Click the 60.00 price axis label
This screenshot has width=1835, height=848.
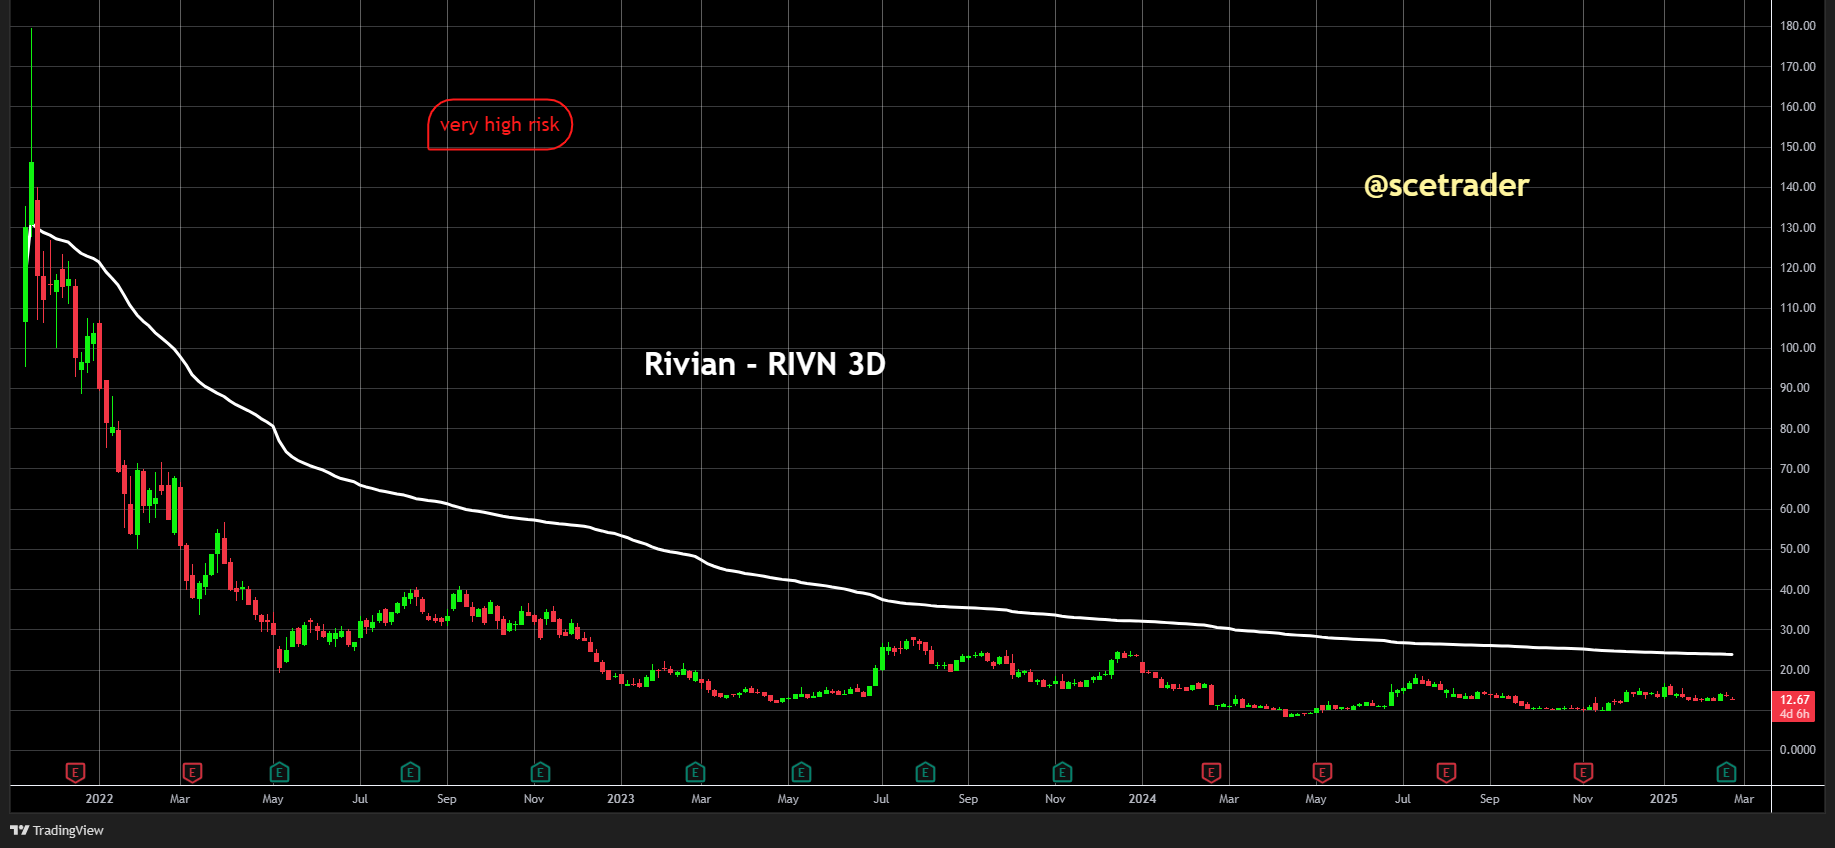pyautogui.click(x=1795, y=509)
